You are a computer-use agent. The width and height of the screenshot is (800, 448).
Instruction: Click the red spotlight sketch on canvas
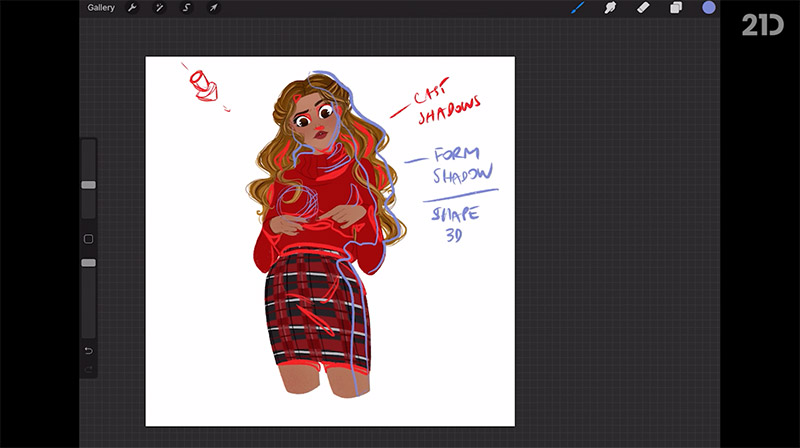coord(203,84)
